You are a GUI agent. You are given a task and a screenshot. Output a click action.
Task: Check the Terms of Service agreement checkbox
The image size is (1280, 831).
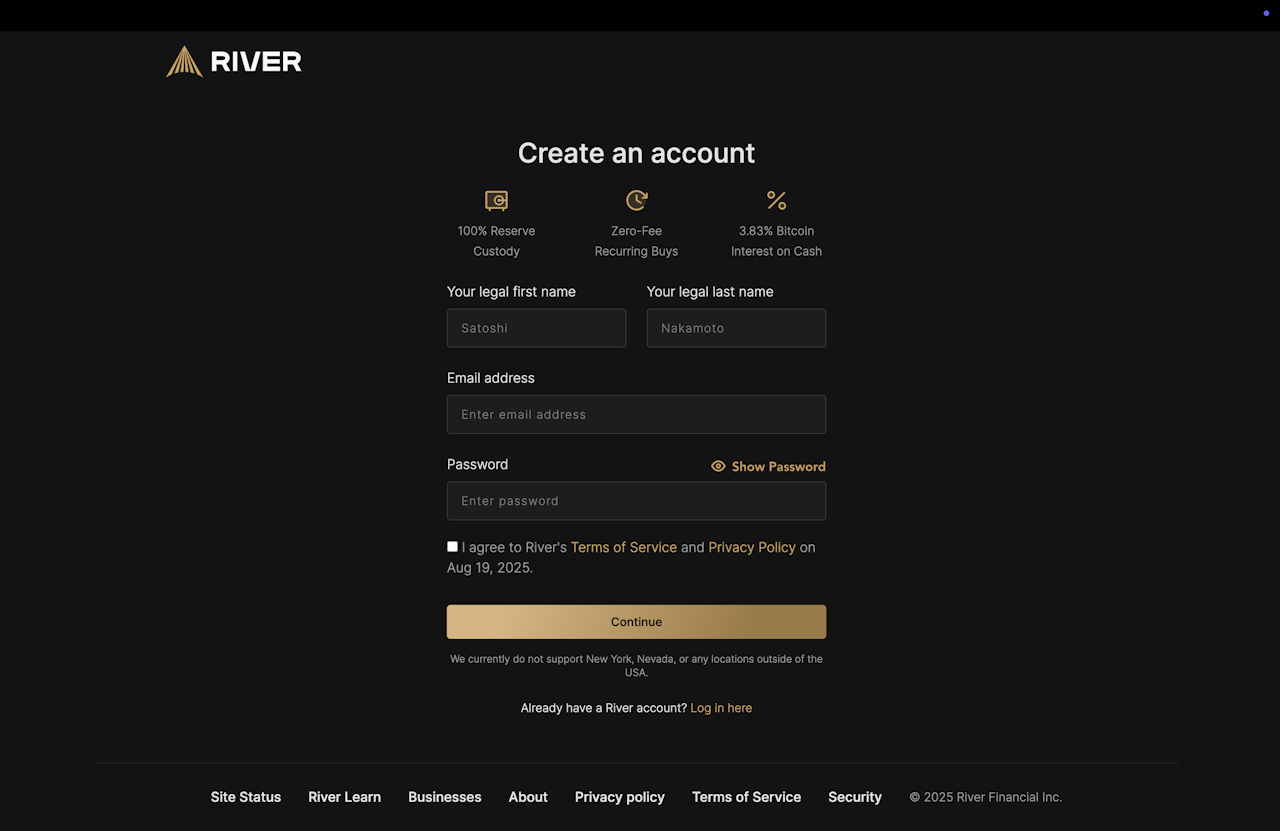tap(452, 547)
